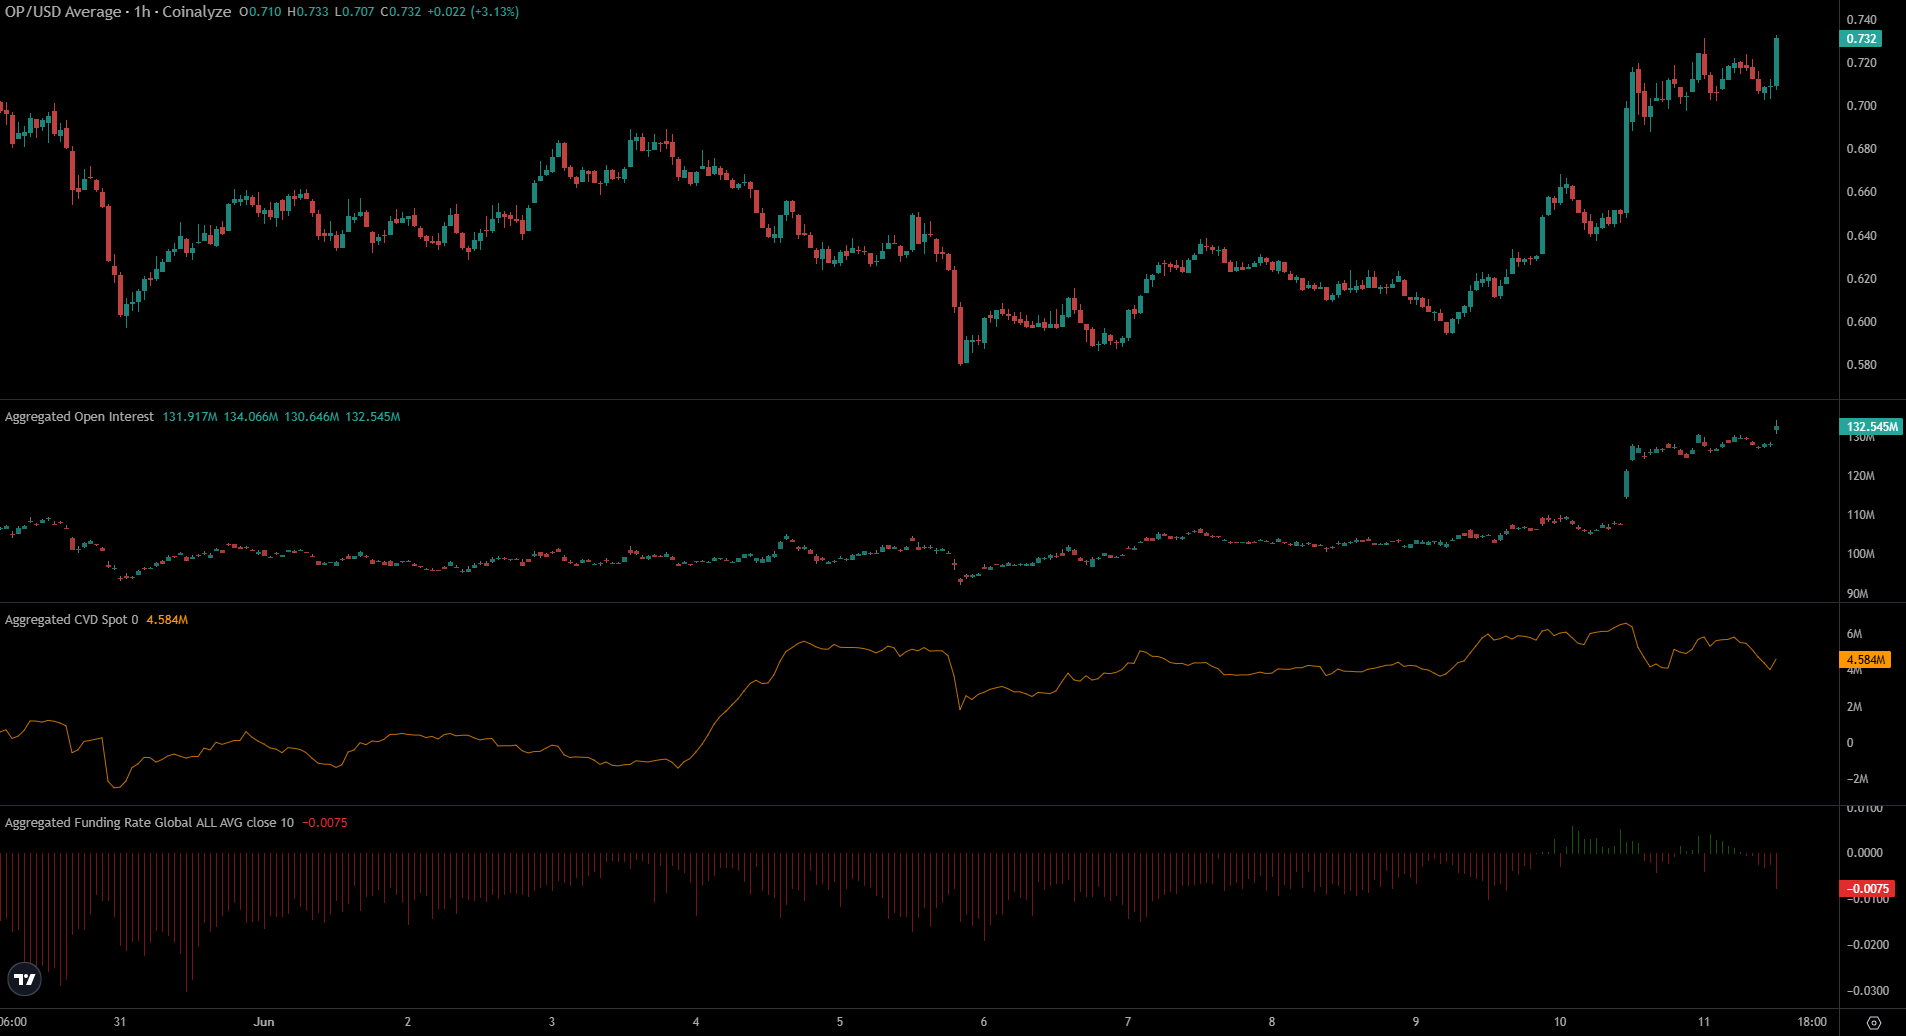
Task: Click the 100M level on open interest scale
Action: pyautogui.click(x=1861, y=554)
